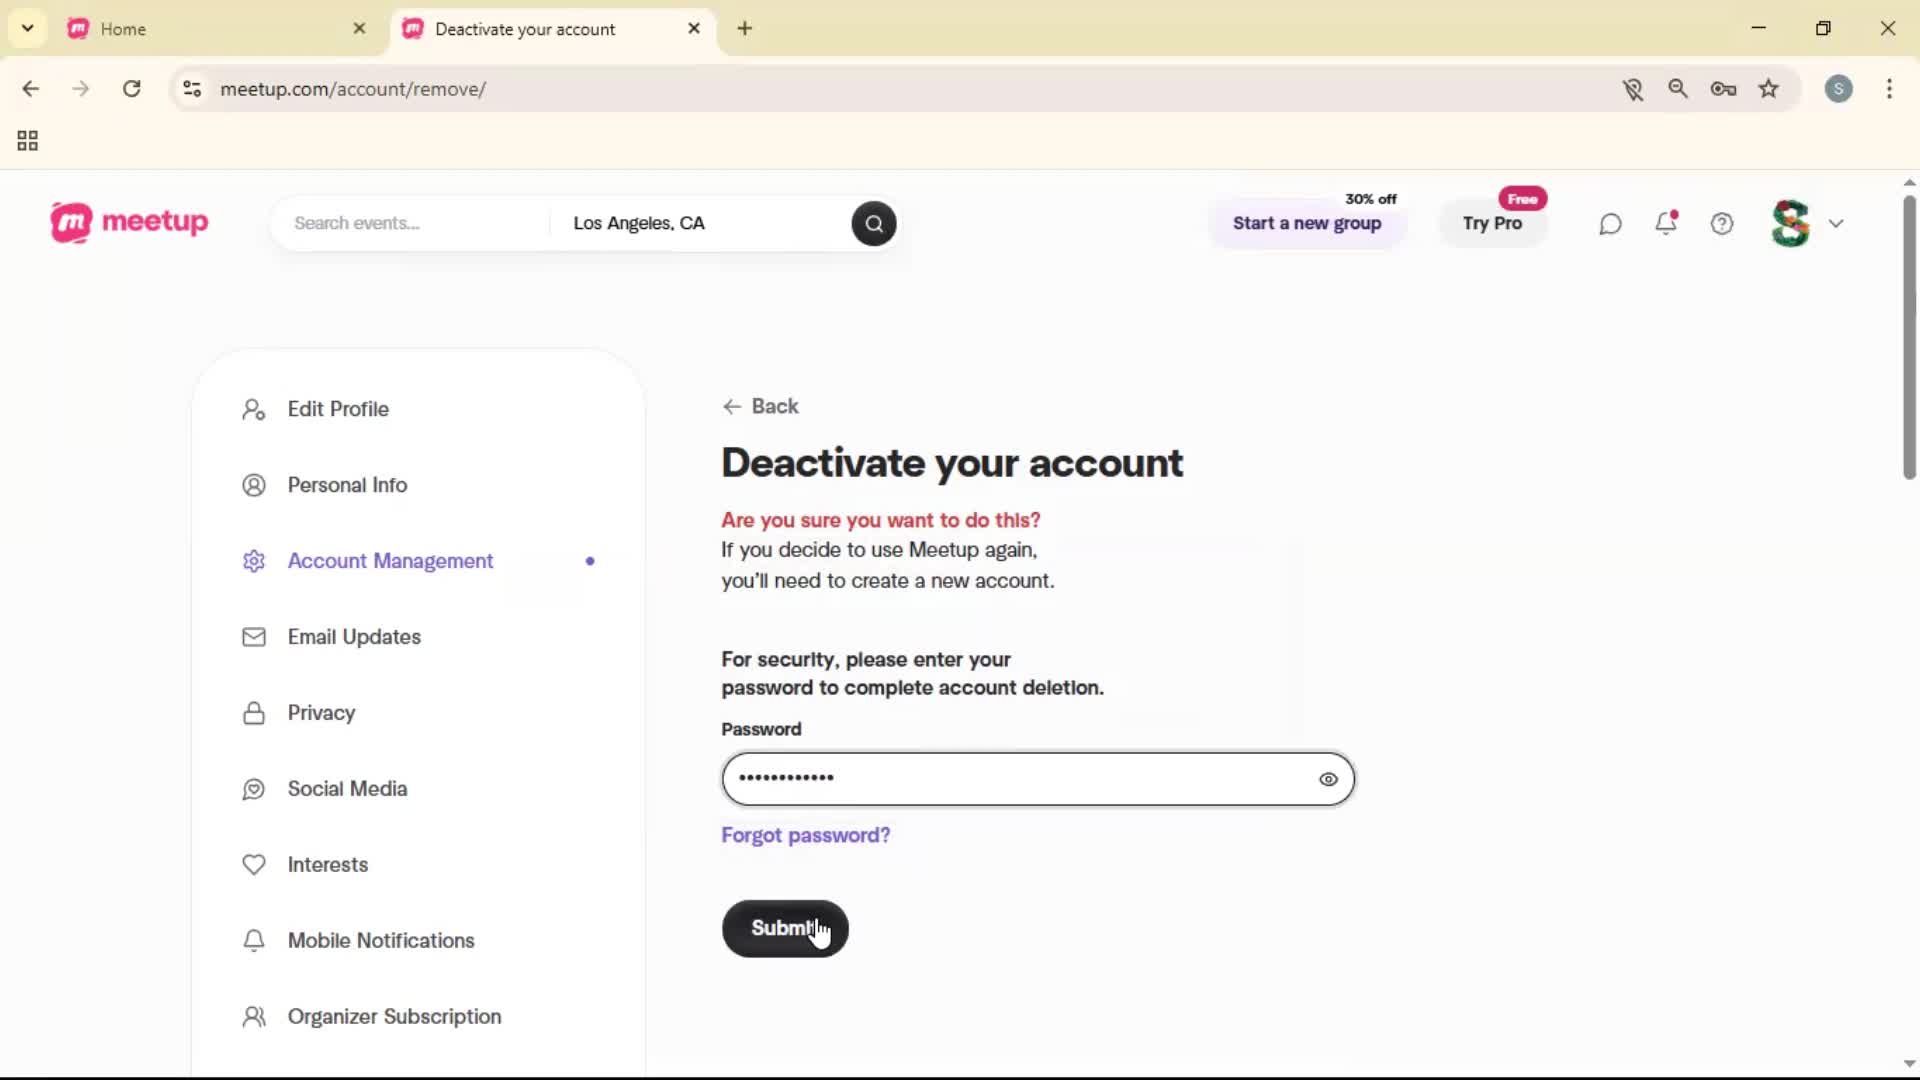Click the search magnifier button
Screen dimensions: 1920x1080
[873, 223]
